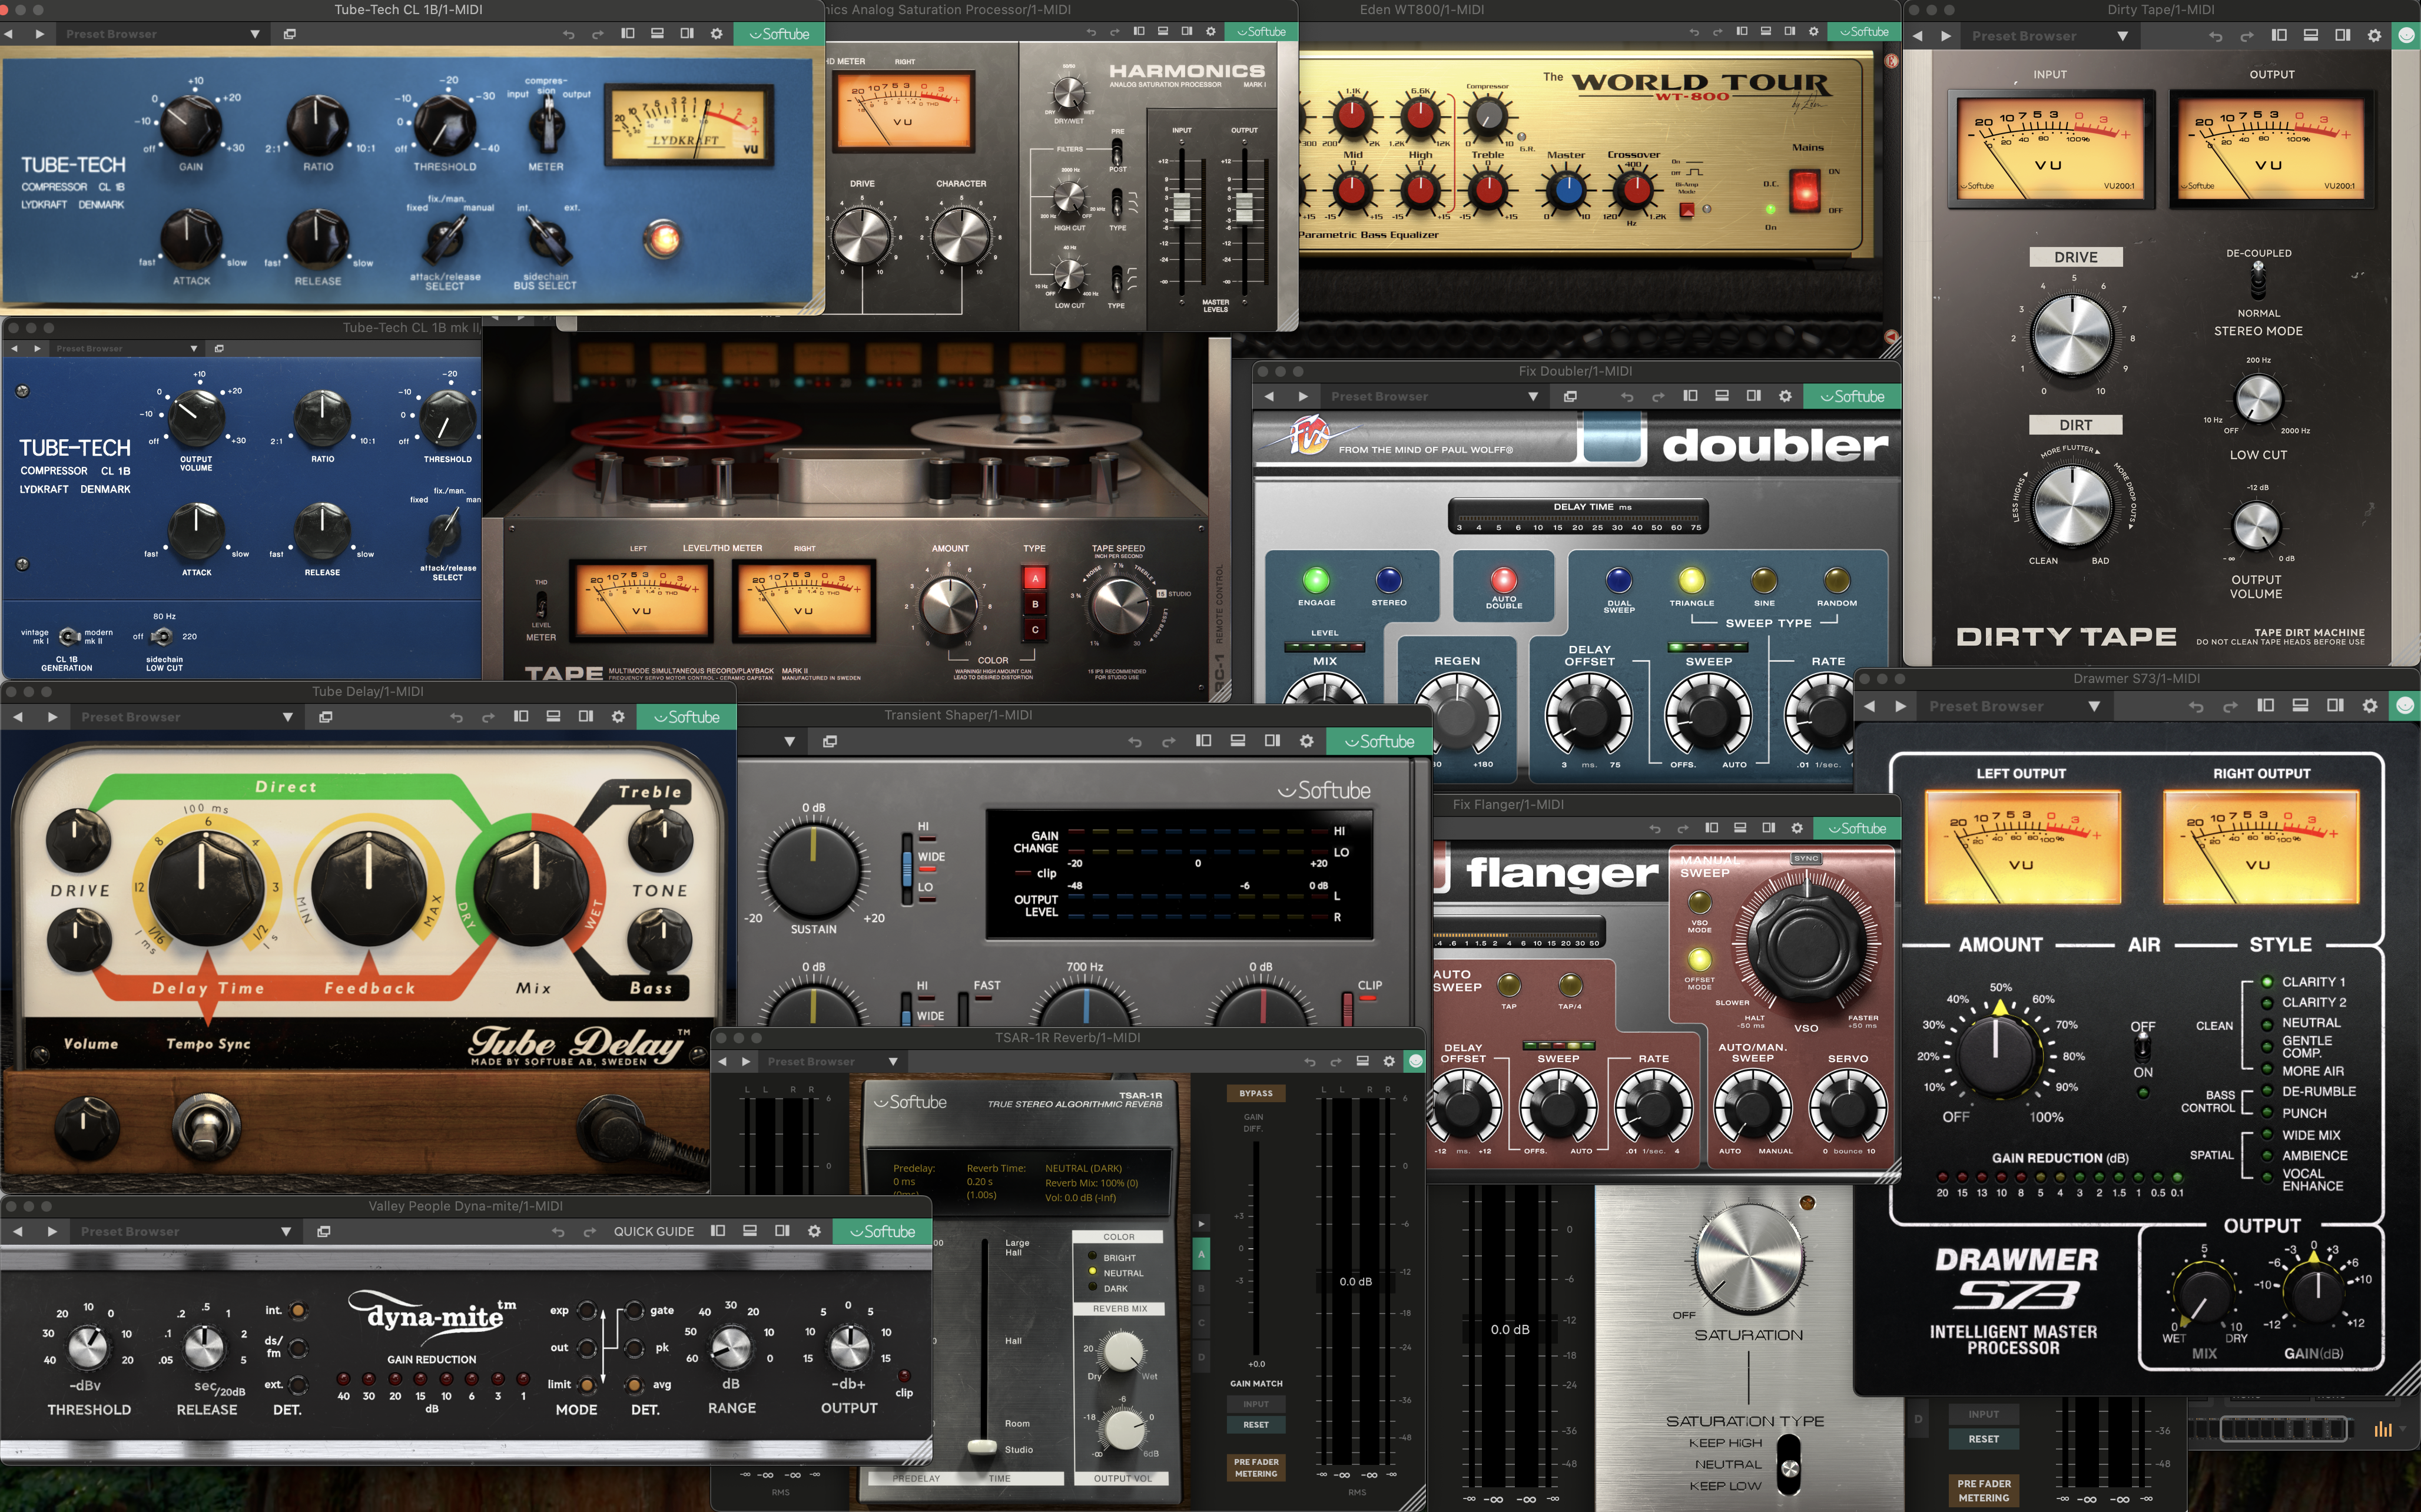Click BYPASS button in TSAR-1R Reverb
2421x1512 pixels.
tap(1256, 1093)
